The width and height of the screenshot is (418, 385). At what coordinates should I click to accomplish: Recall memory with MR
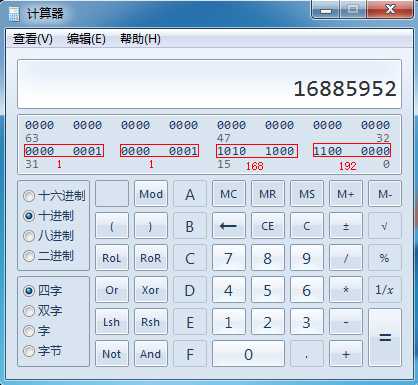tap(268, 194)
